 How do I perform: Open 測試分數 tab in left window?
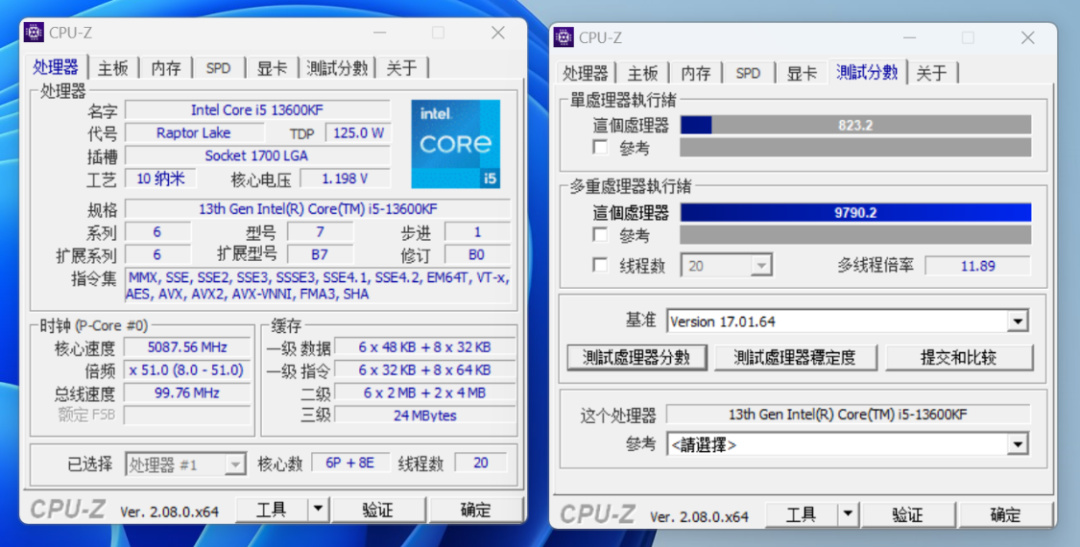tap(337, 68)
